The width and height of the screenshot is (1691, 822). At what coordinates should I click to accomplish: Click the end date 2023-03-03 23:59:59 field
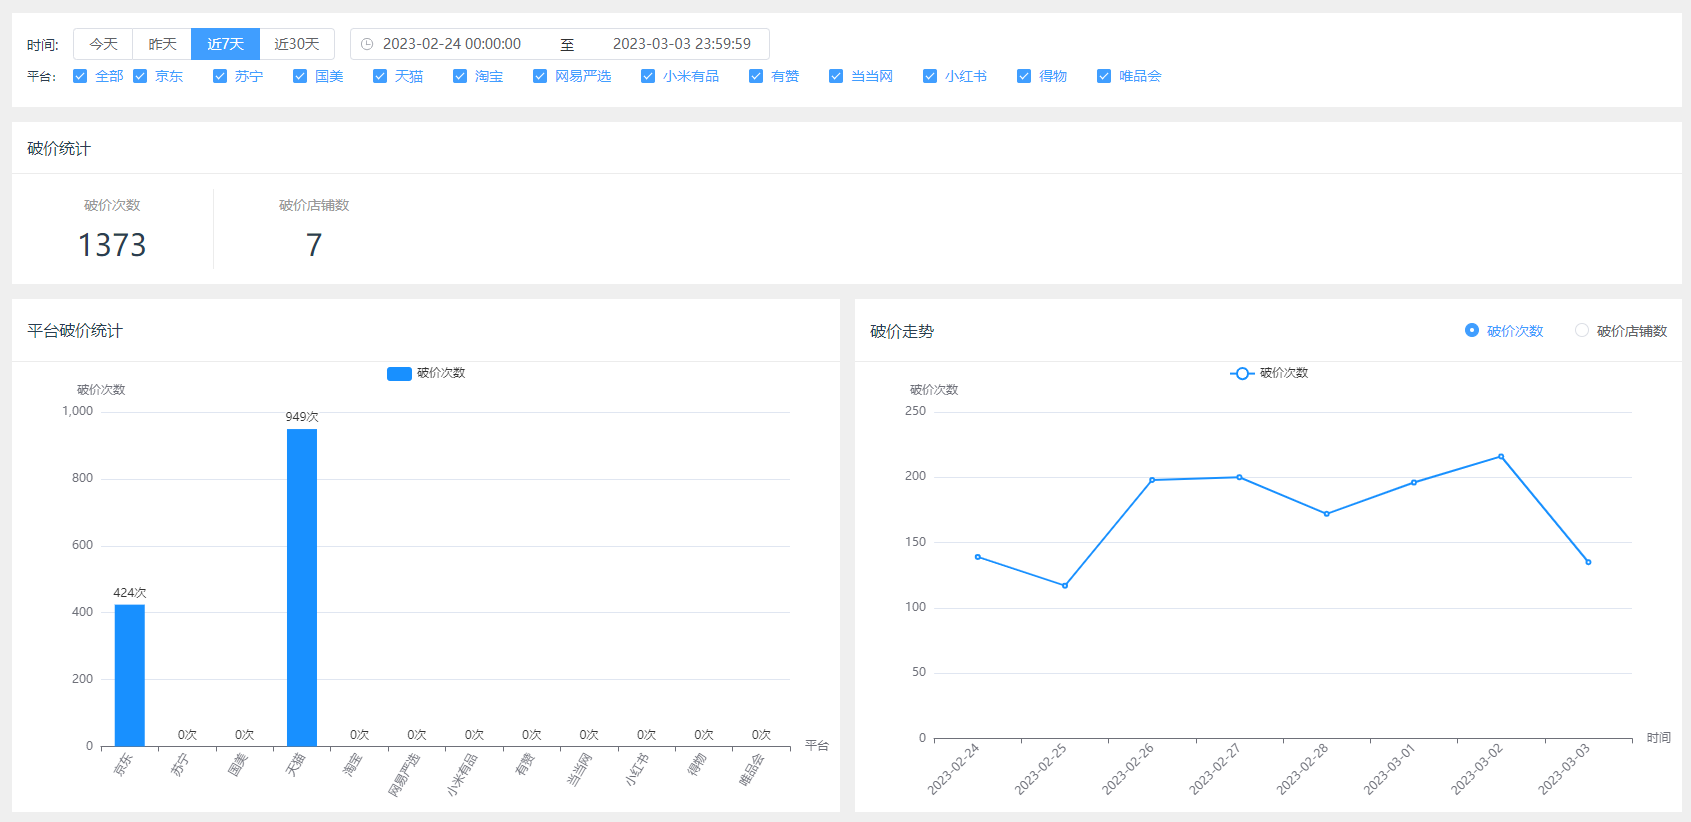tap(682, 44)
